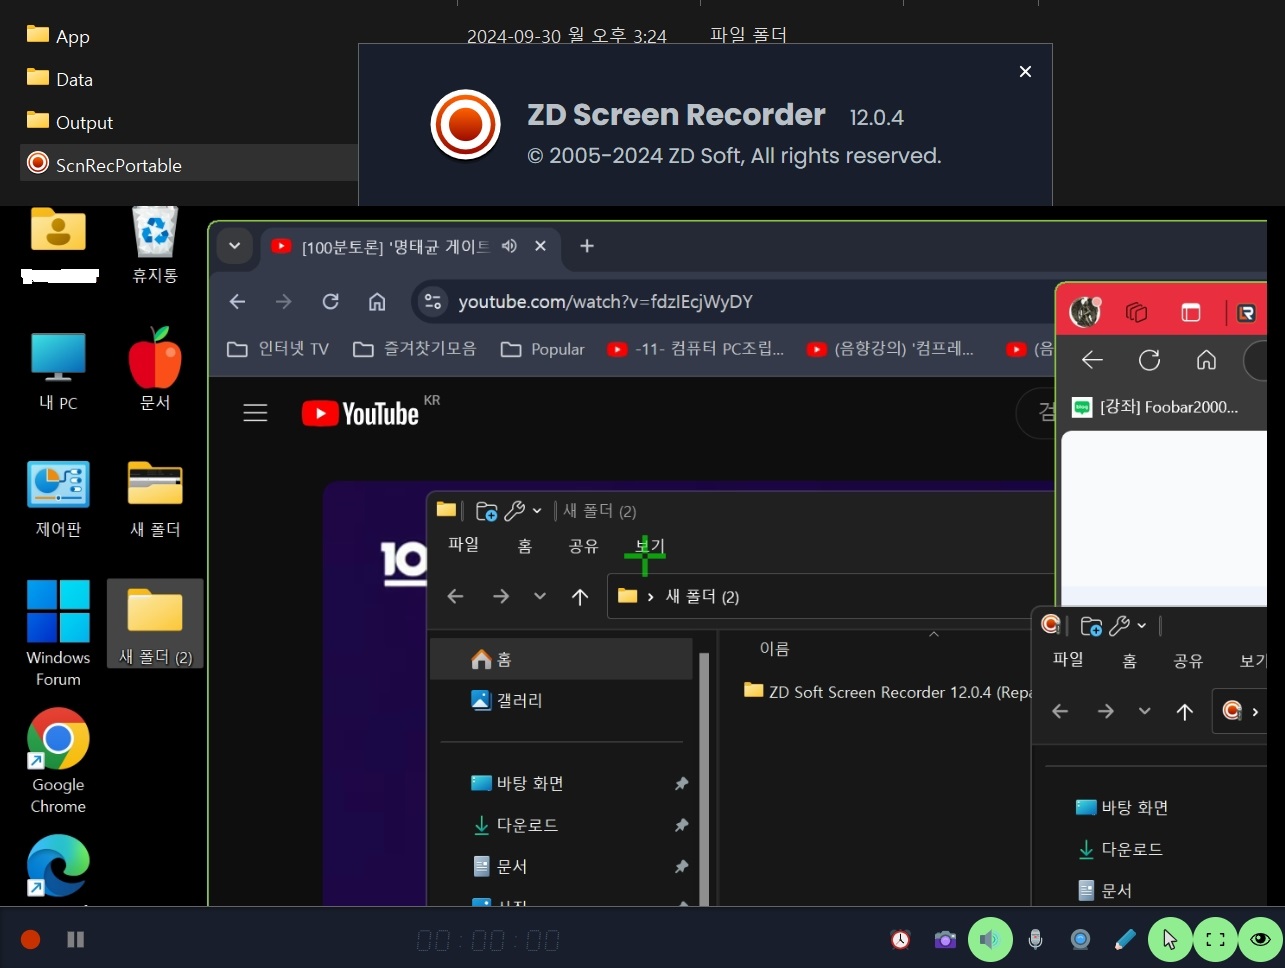The width and height of the screenshot is (1285, 968).
Task: Toggle microphone recording in recorder bar
Action: pyautogui.click(x=1035, y=939)
